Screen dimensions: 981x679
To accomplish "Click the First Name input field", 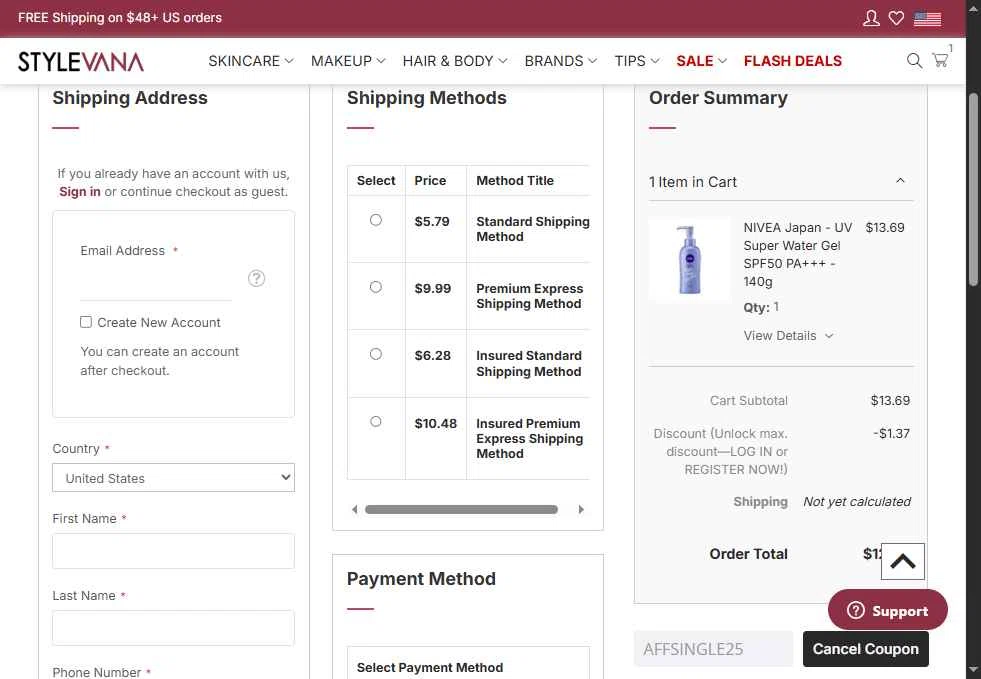I will pos(173,551).
